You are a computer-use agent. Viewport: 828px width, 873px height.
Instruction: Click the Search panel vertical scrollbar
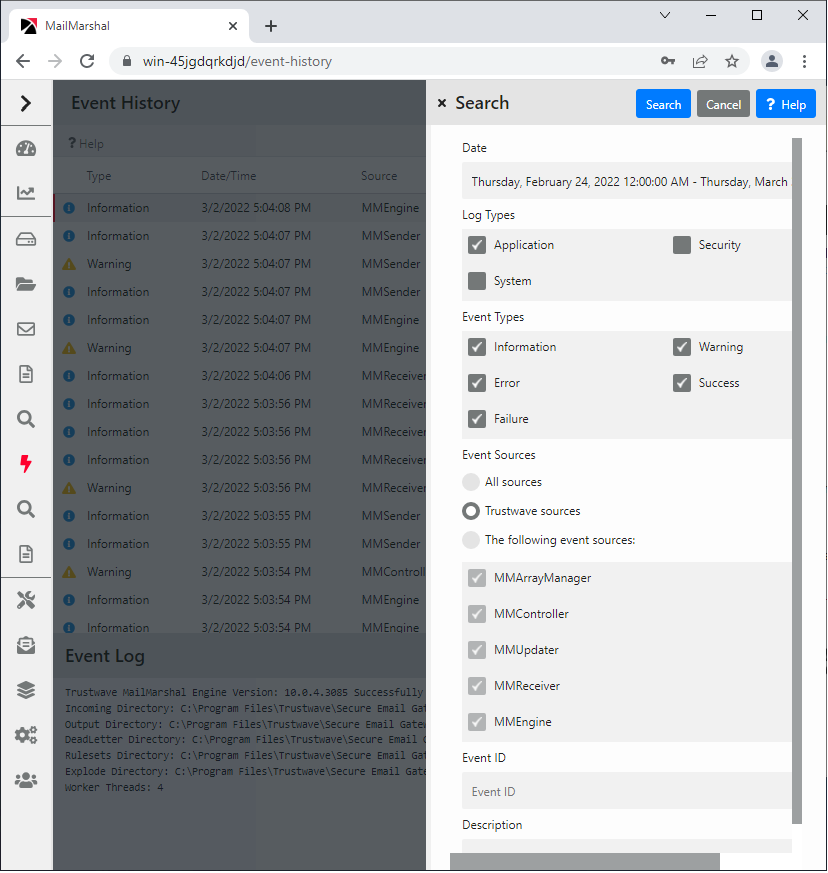(x=797, y=480)
